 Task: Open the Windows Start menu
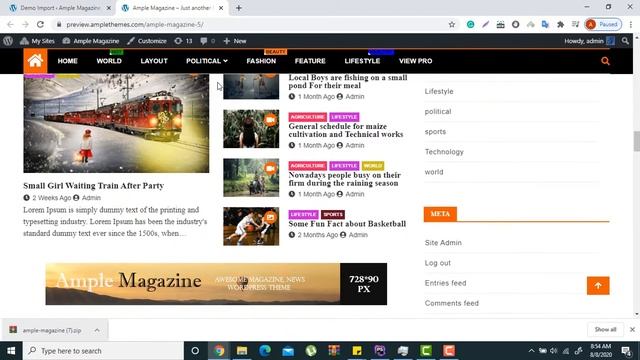coord(11,351)
